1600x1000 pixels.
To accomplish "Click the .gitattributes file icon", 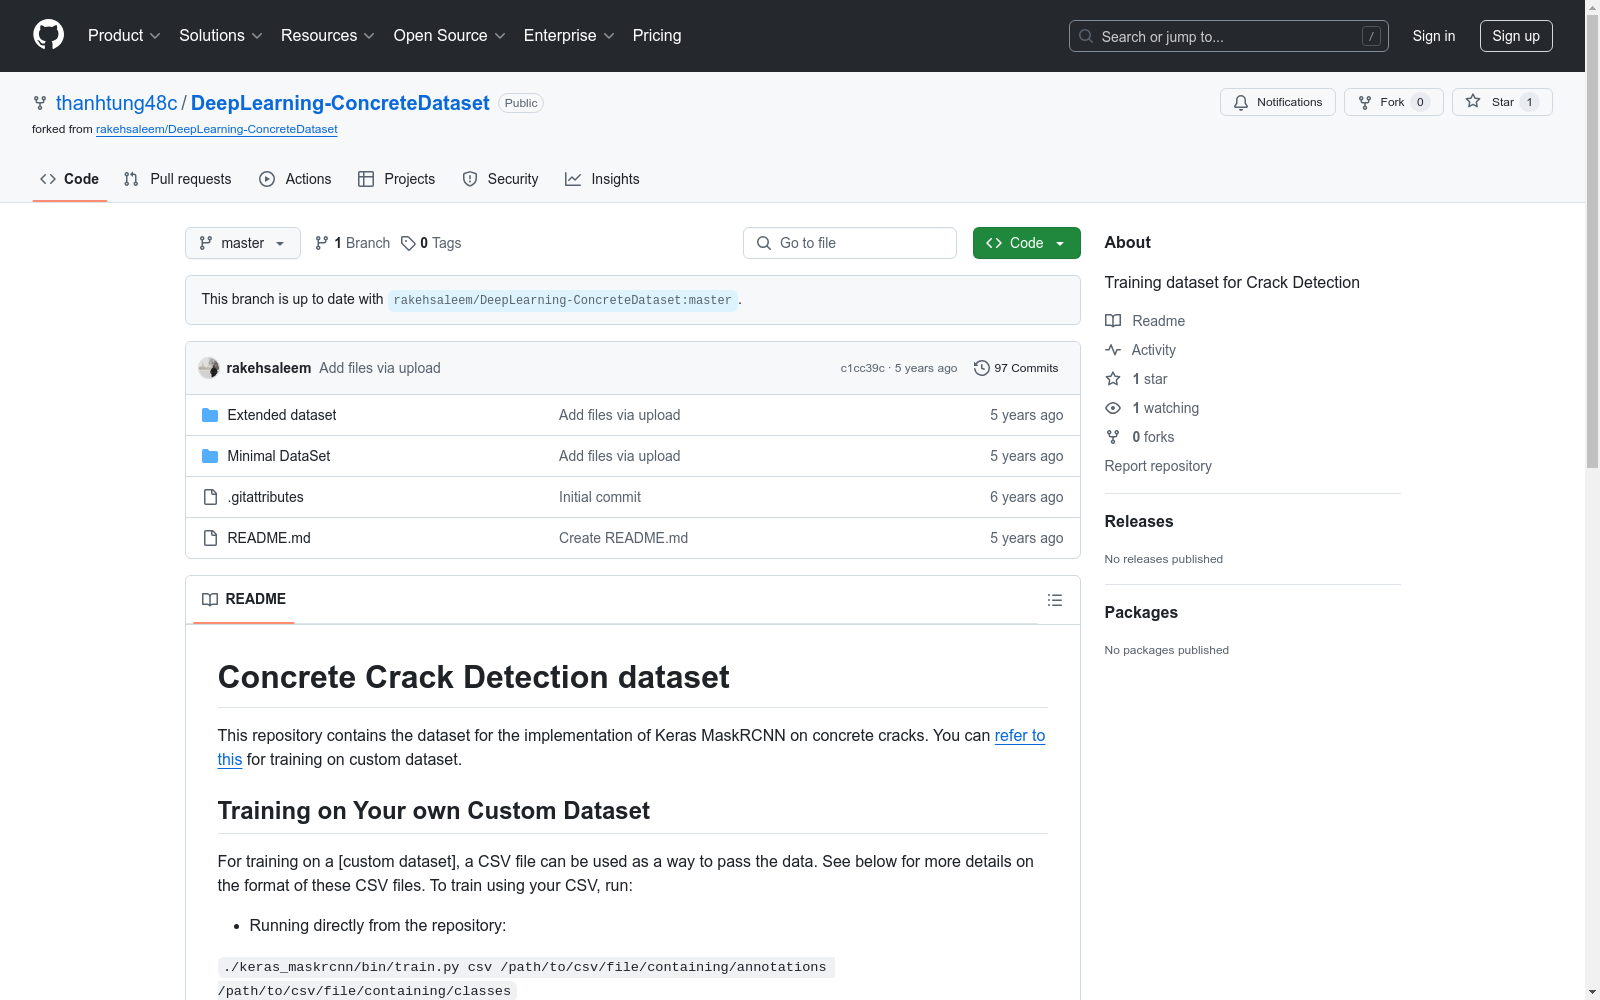I will point(210,497).
